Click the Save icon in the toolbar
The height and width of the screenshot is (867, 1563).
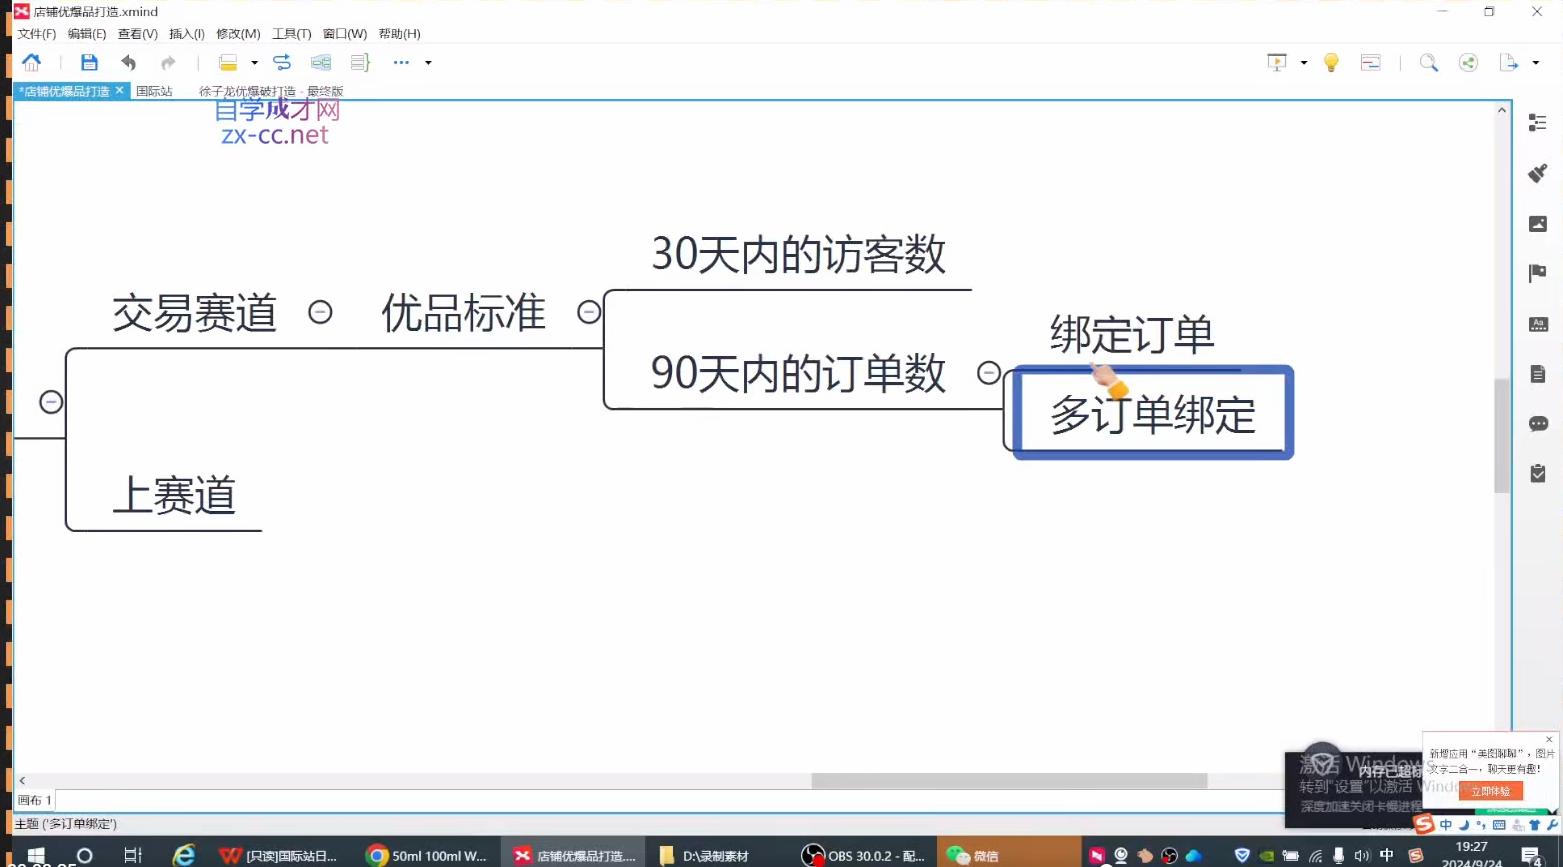tap(89, 63)
